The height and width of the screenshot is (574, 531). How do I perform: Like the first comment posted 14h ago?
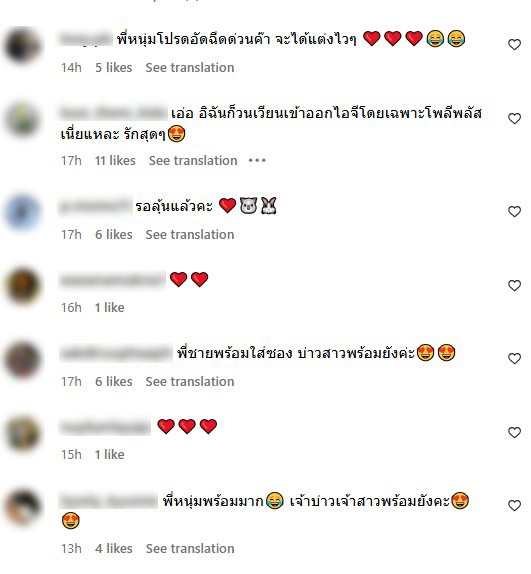coord(514,45)
